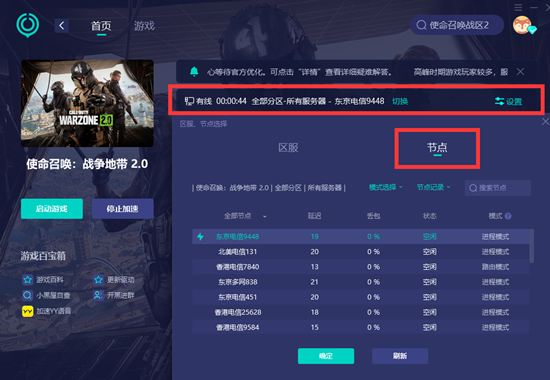550x380 pixels.
Task: Switch to 游戏 tab
Action: click(144, 26)
